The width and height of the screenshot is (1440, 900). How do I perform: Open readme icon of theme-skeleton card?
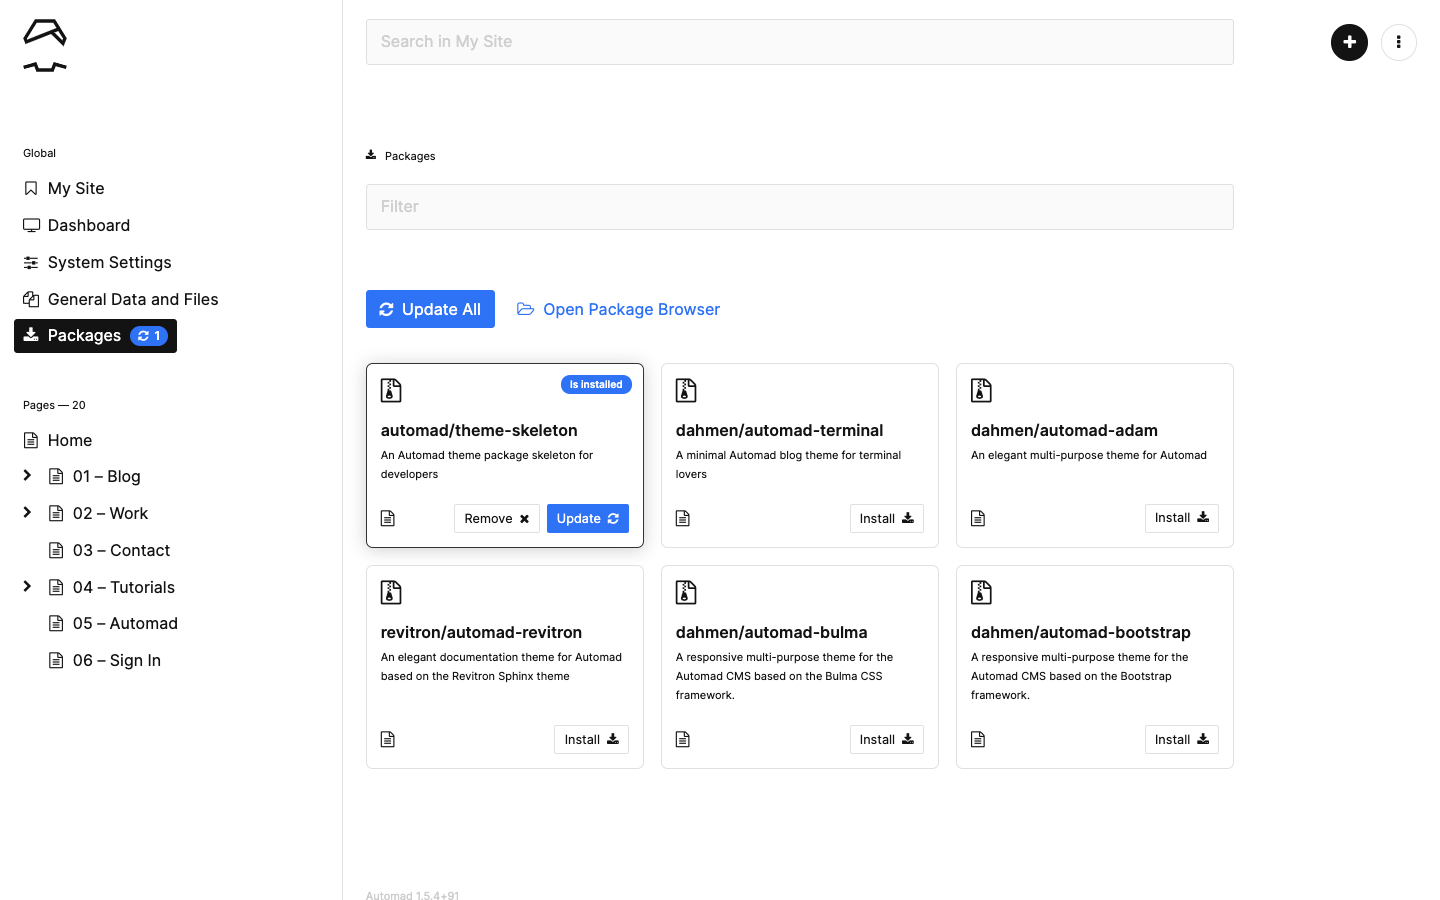pyautogui.click(x=388, y=518)
